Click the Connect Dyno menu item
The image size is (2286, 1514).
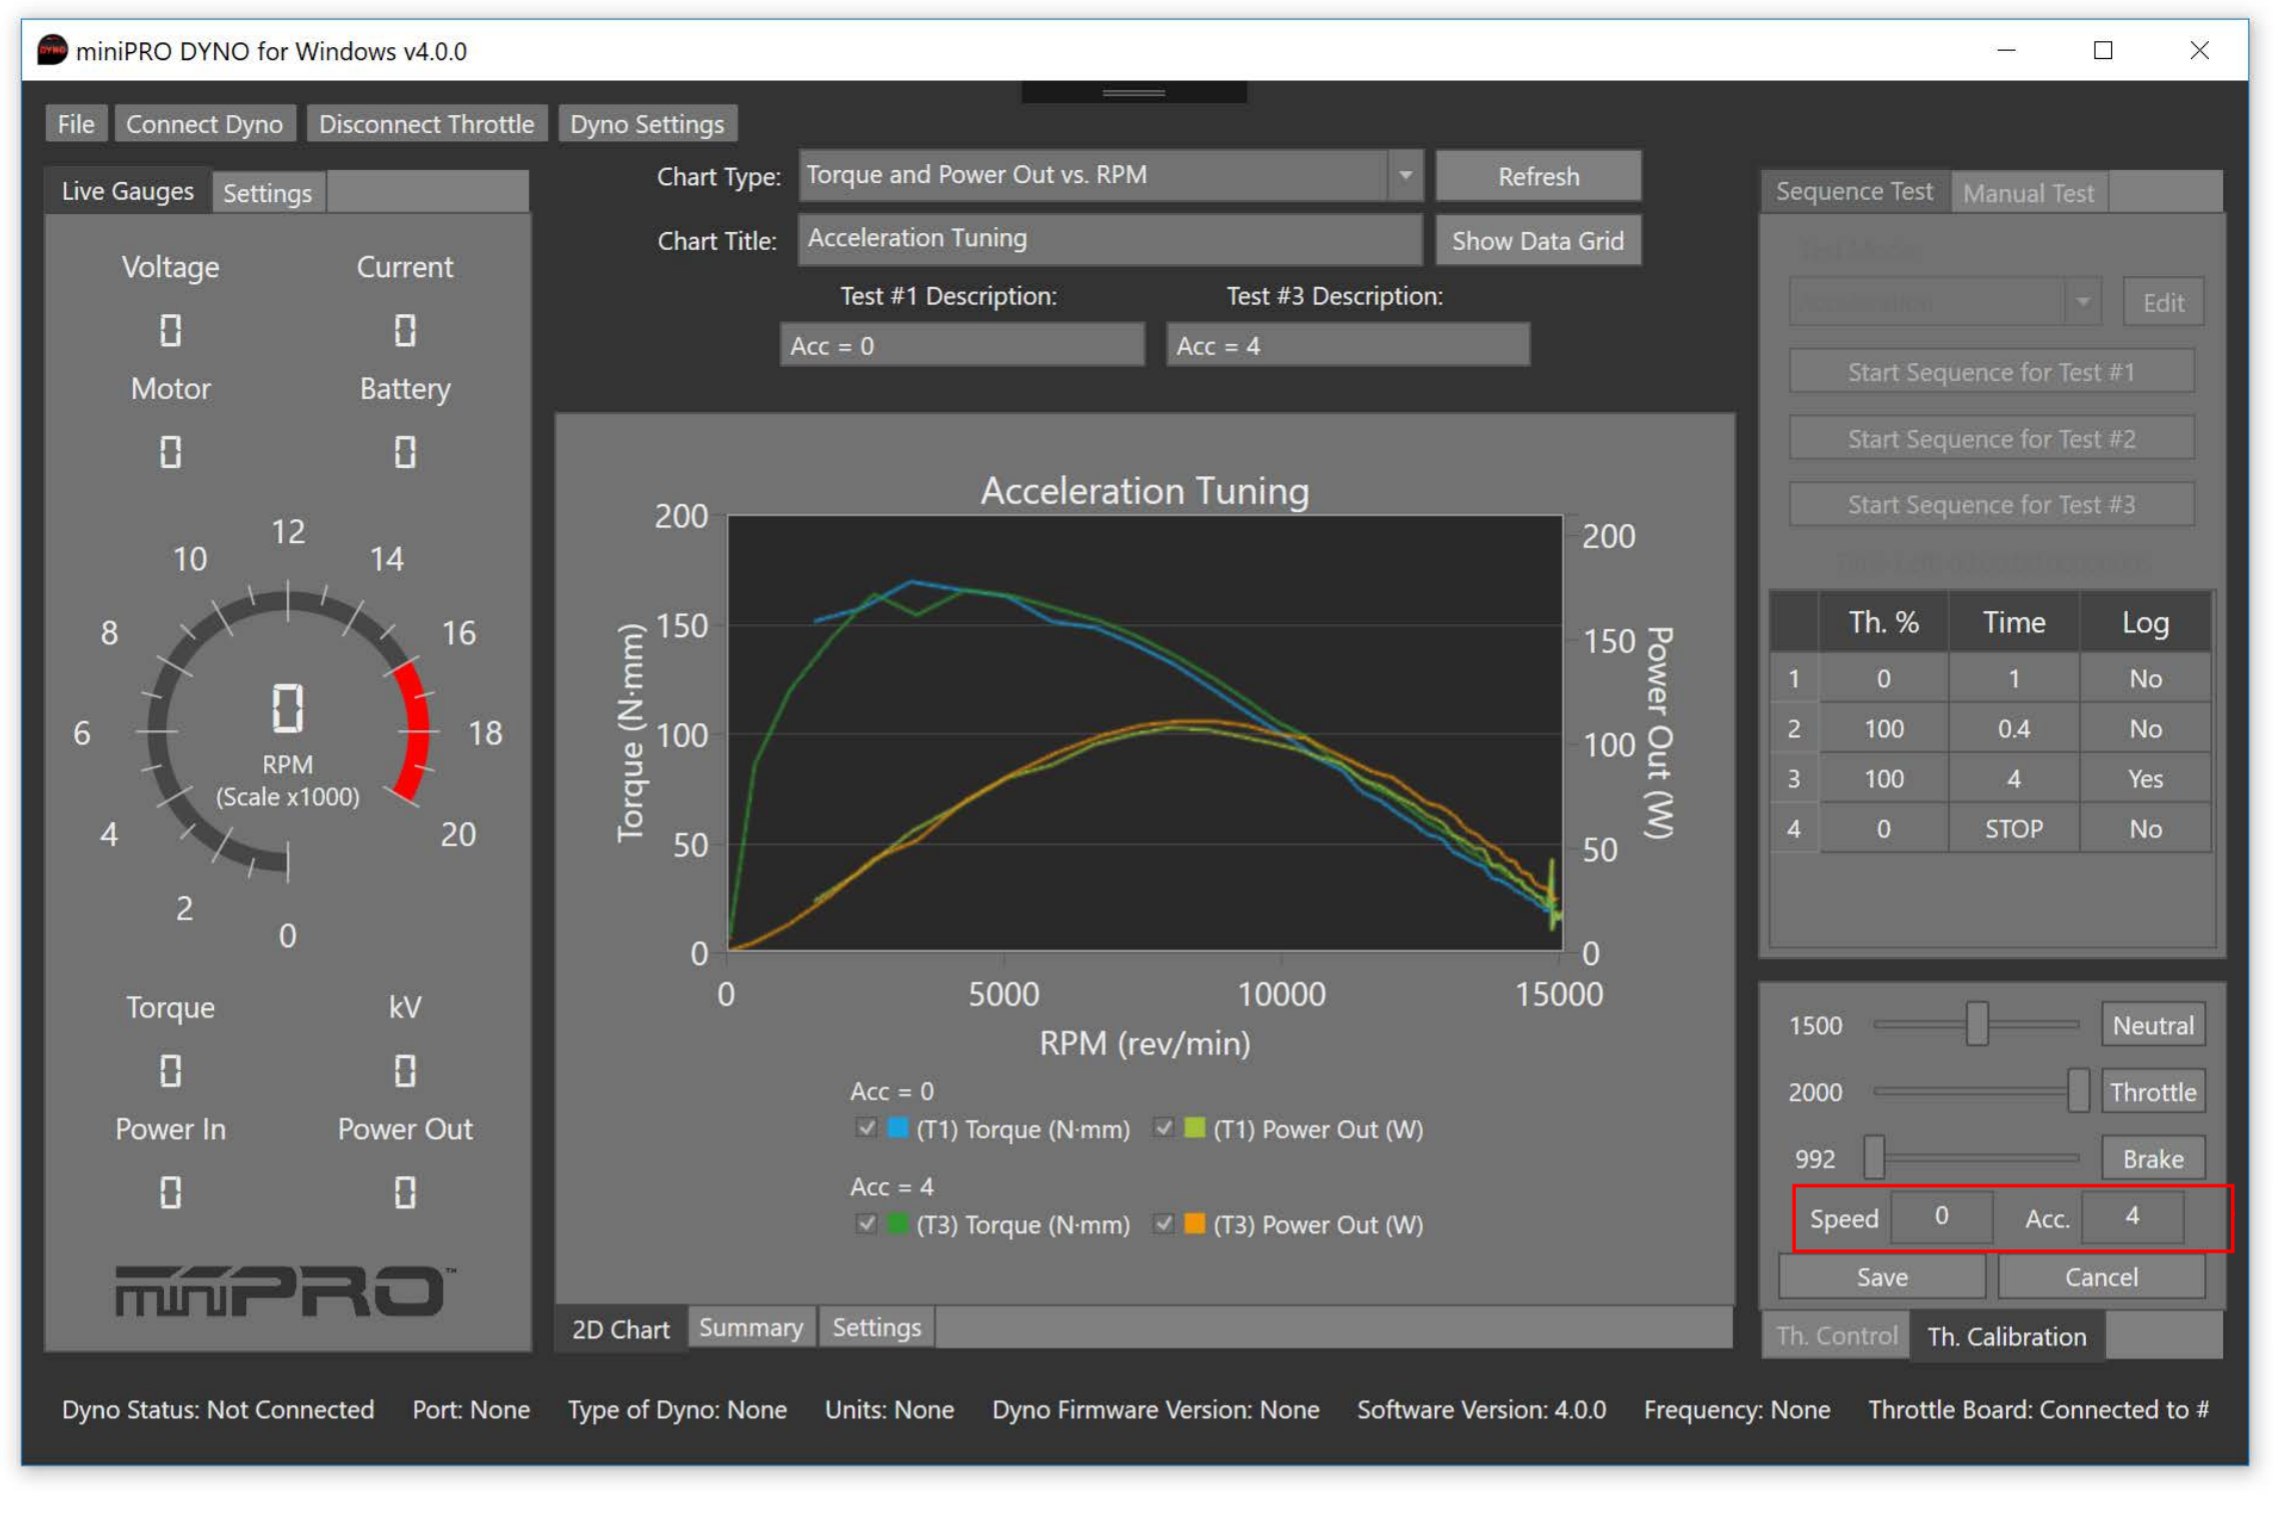click(x=204, y=124)
